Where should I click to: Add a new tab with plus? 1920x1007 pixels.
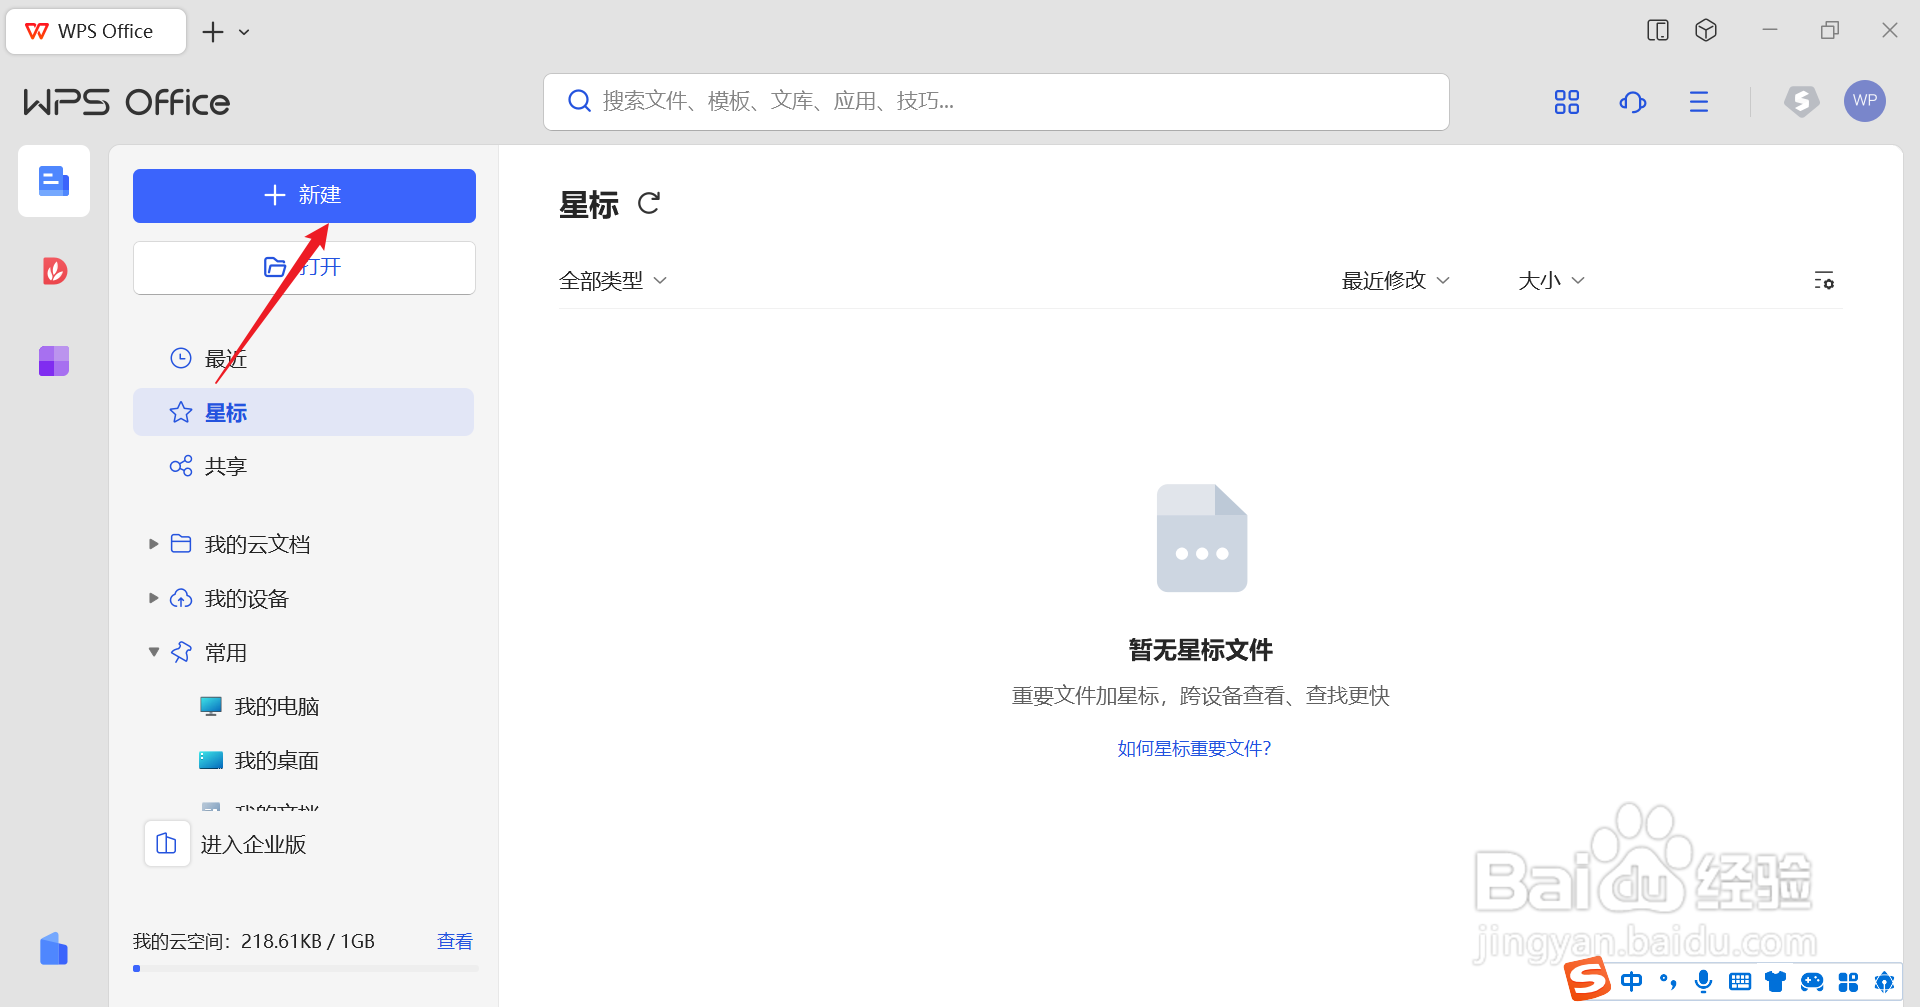click(213, 32)
